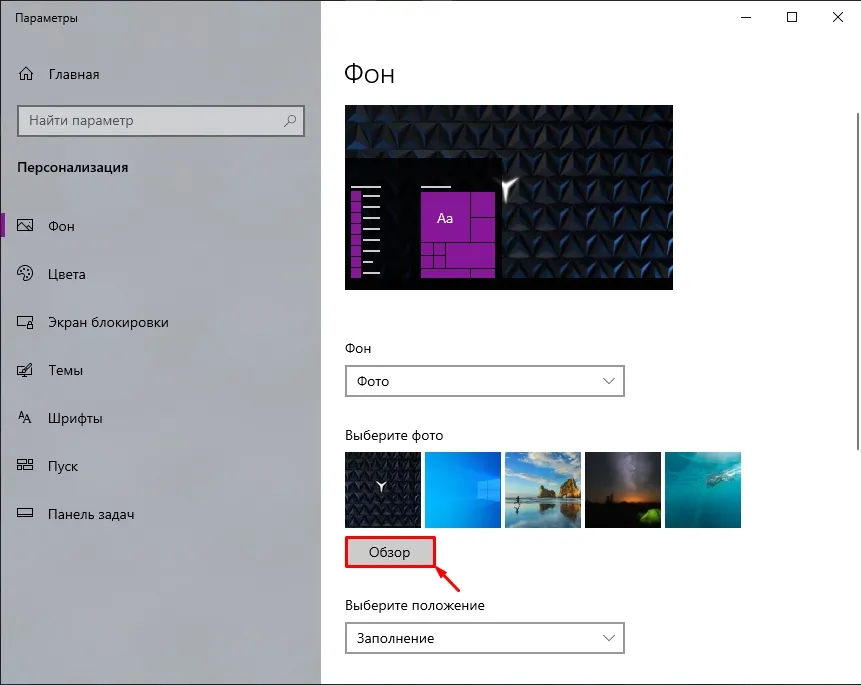
Task: Choose the blue Windows logo wallpaper thumbnail
Action: click(463, 489)
